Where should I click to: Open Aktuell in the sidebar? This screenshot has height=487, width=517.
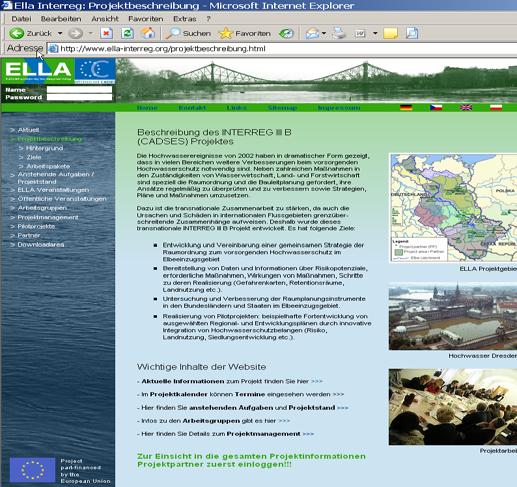[x=28, y=130]
